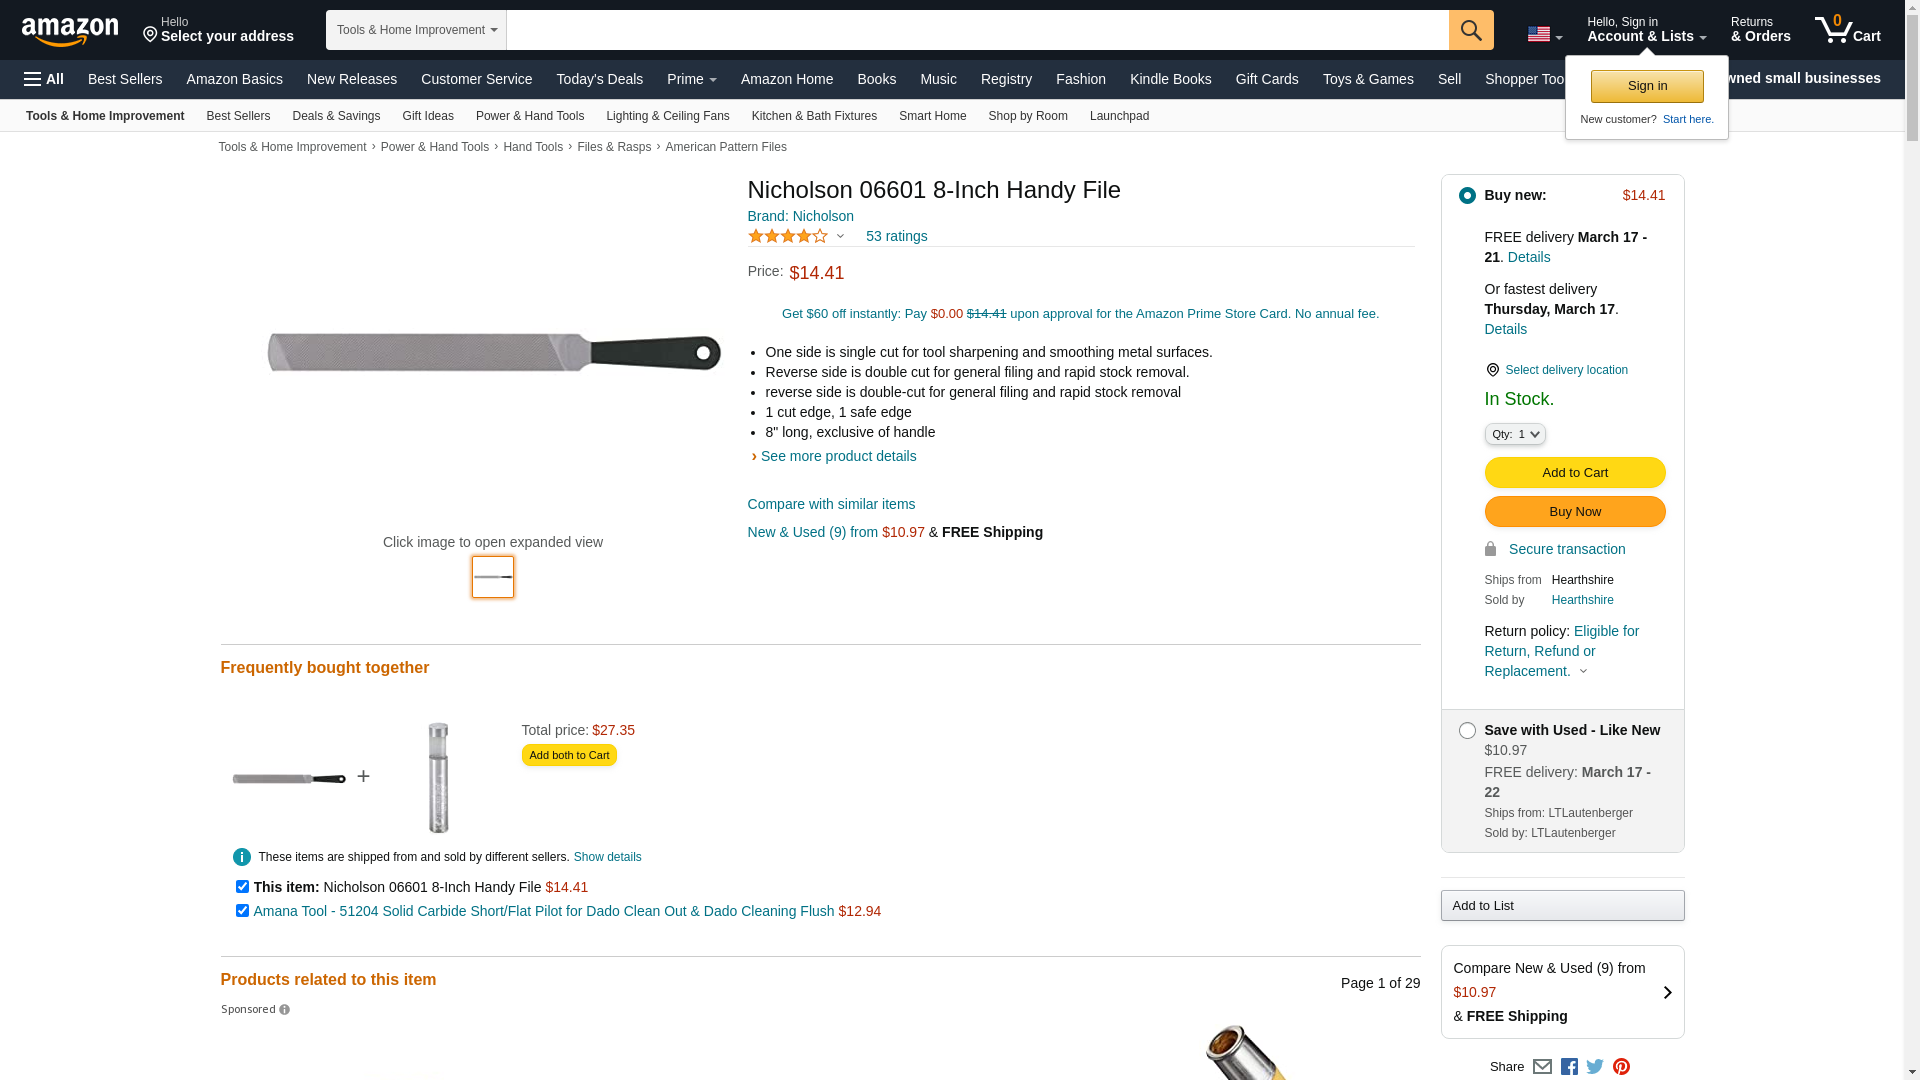Image resolution: width=1920 pixels, height=1080 pixels.
Task: Share via the email envelope icon
Action: (x=1542, y=1067)
